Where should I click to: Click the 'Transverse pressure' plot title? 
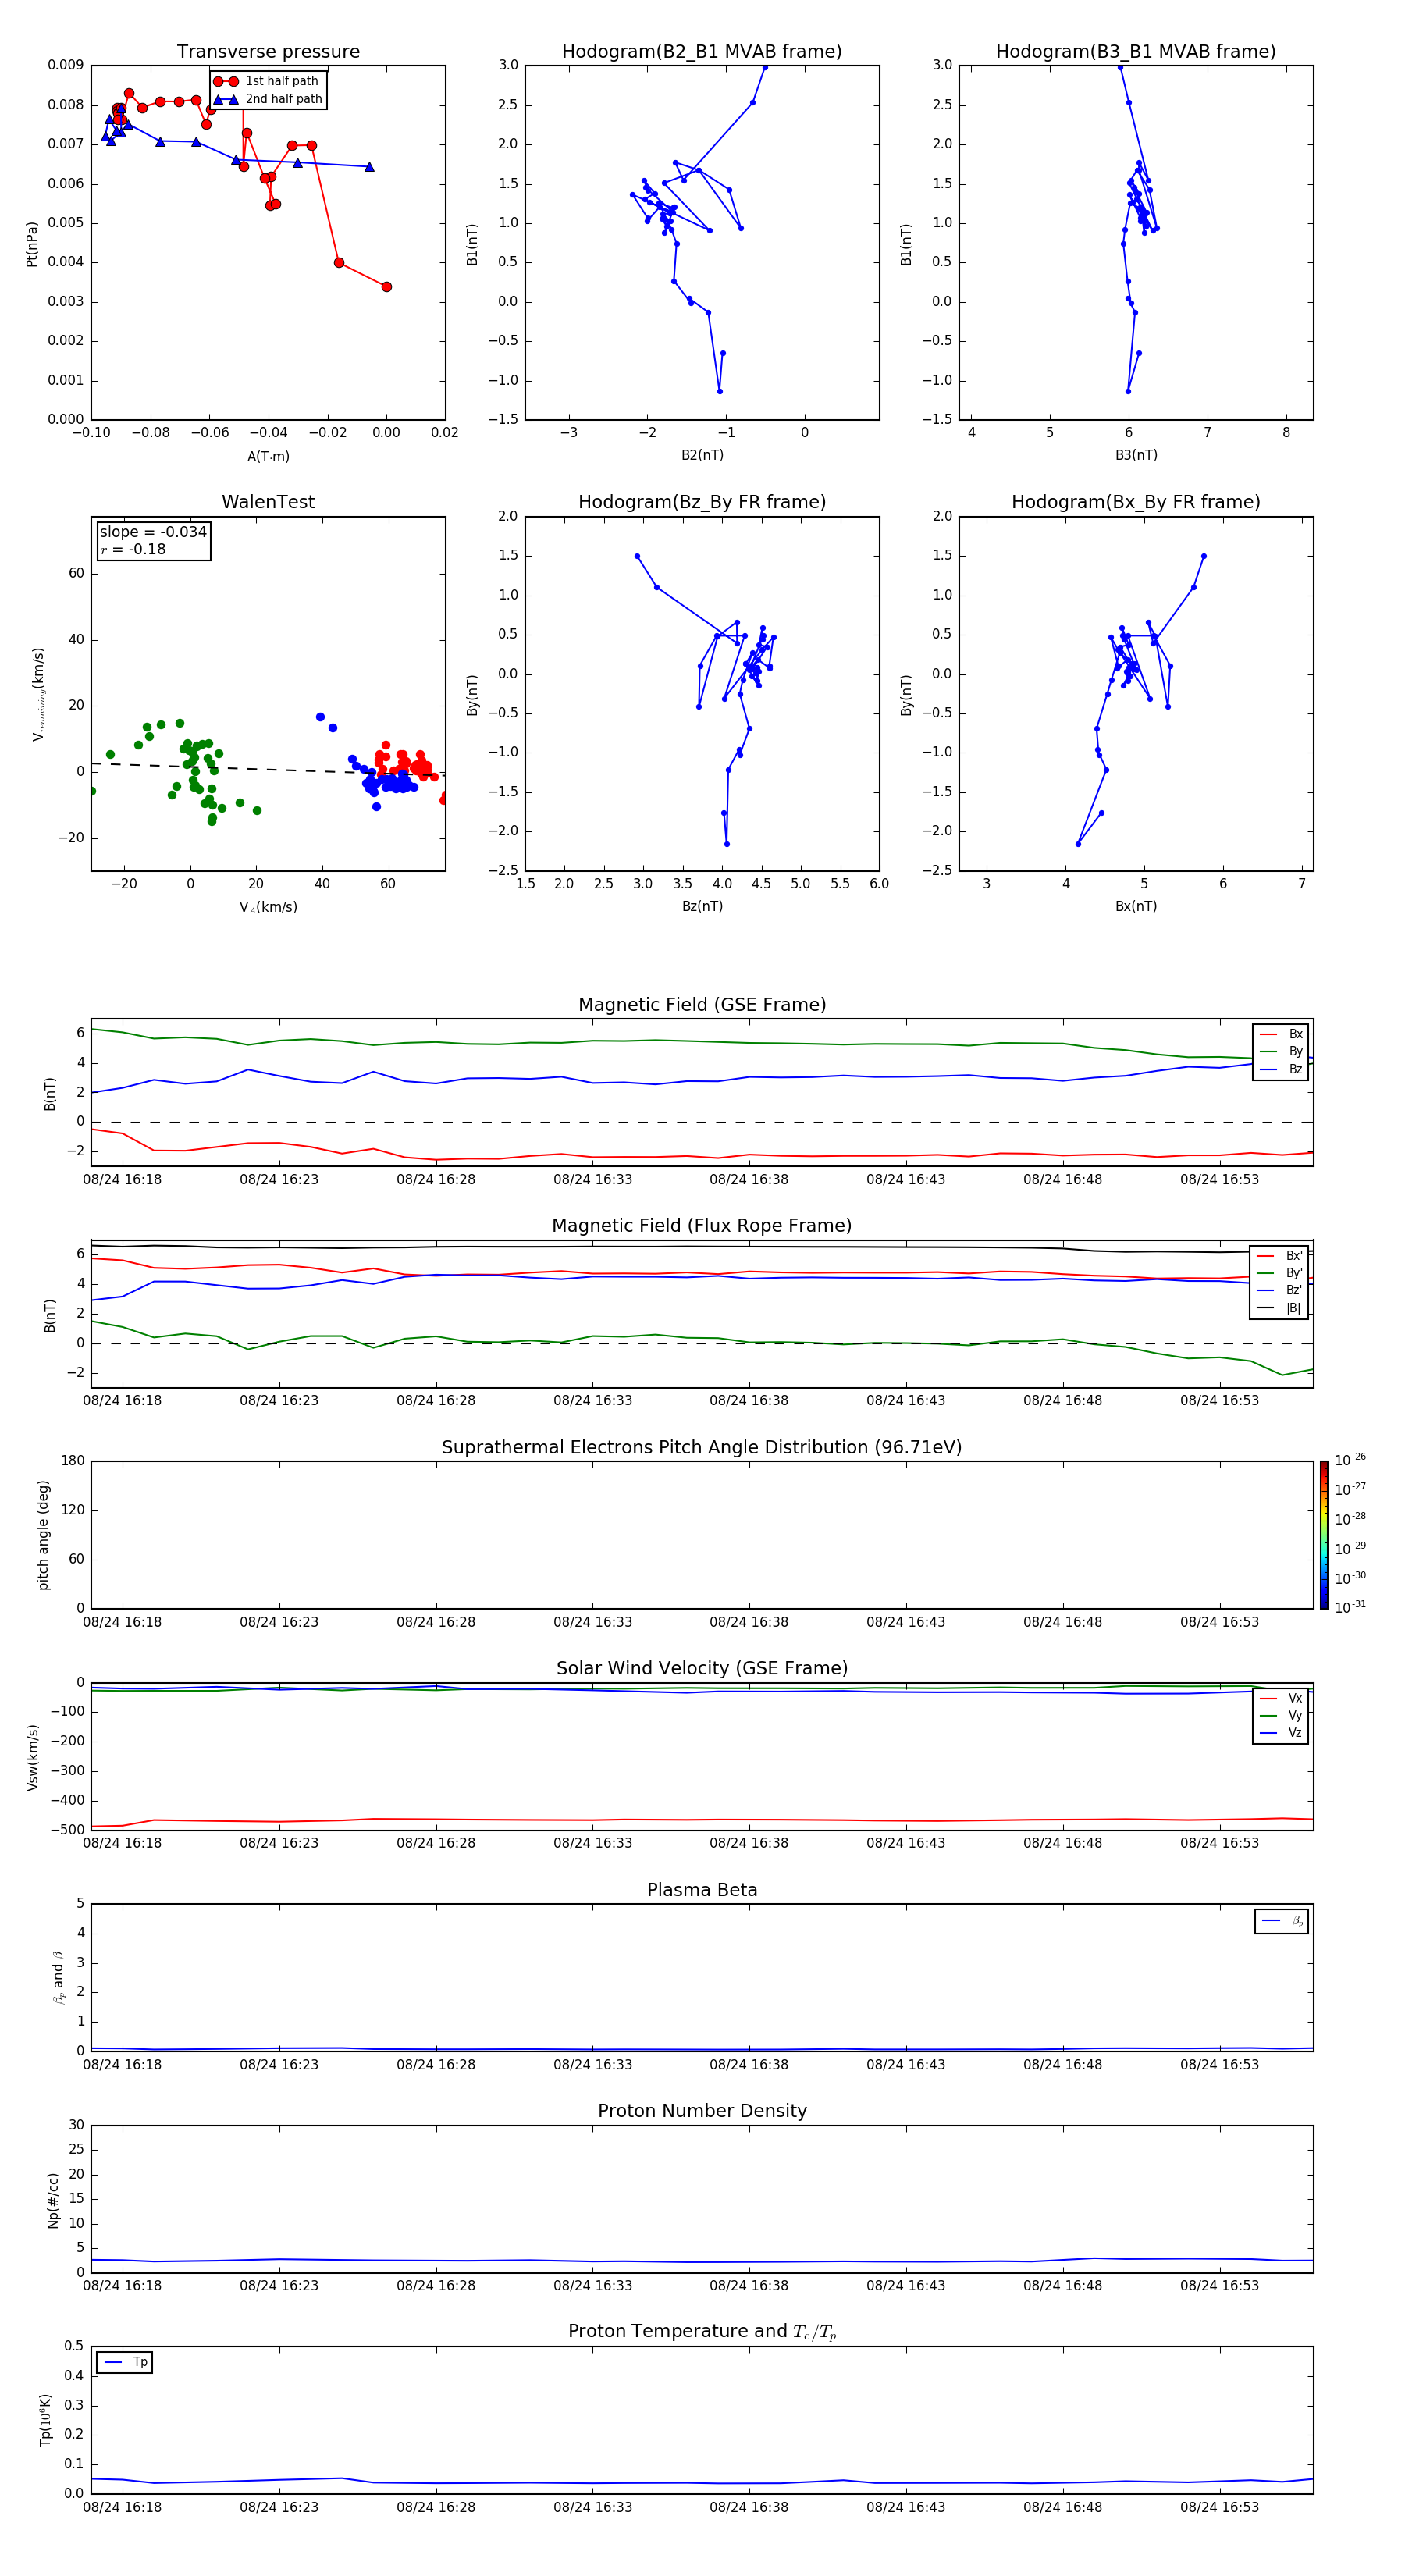[x=268, y=51]
